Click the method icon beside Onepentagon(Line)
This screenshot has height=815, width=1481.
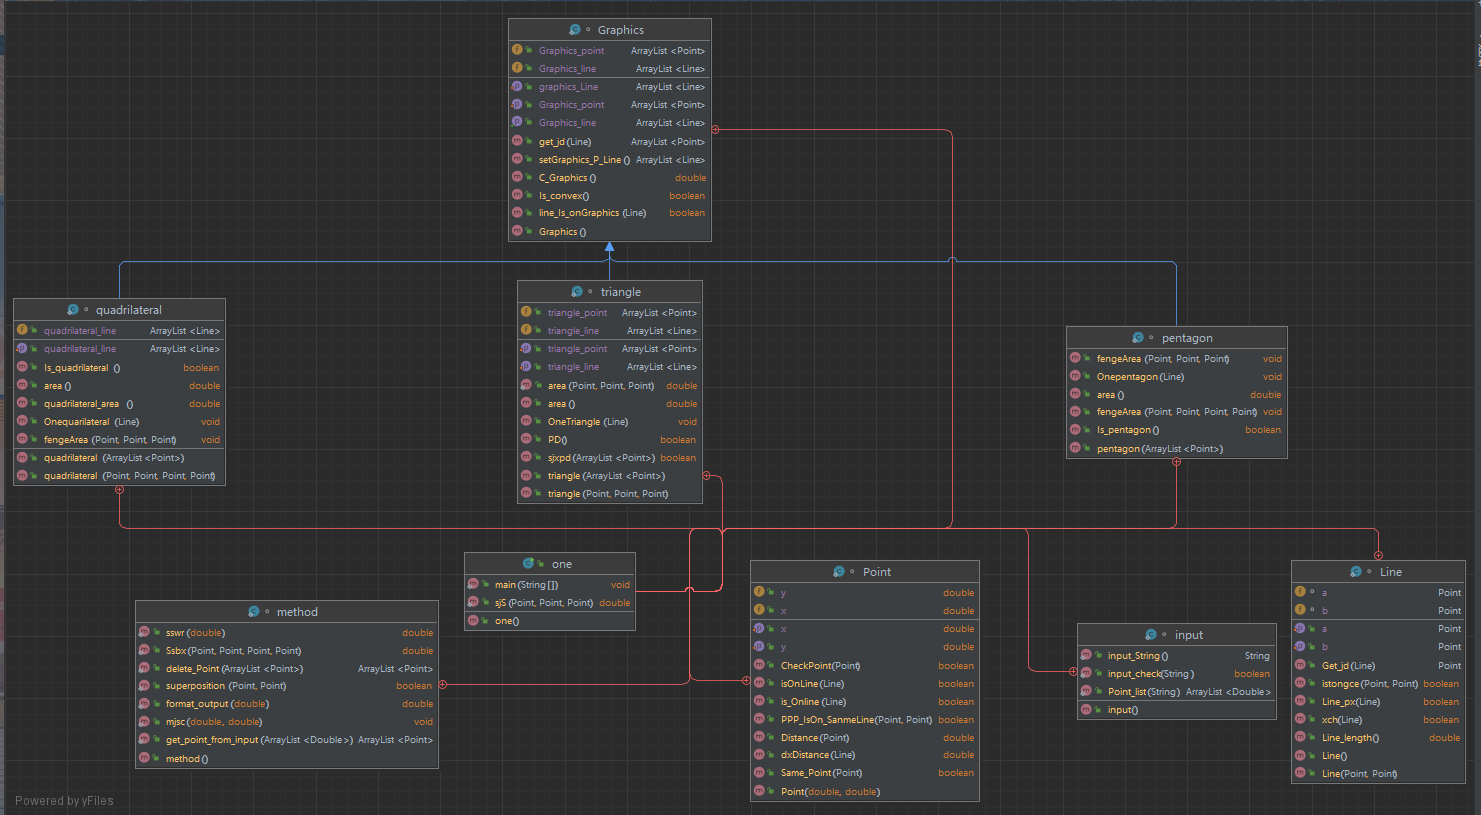coord(1075,376)
